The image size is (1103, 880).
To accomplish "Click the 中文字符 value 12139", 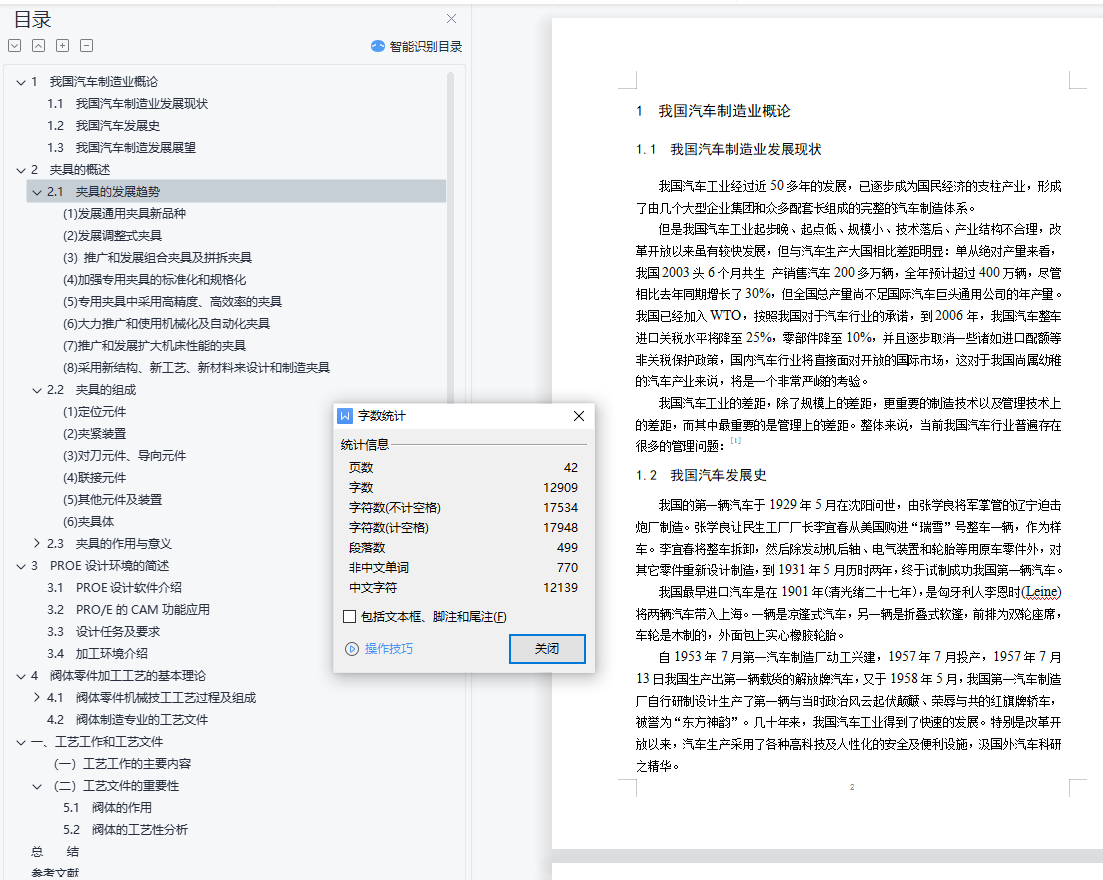I will pyautogui.click(x=560, y=587).
